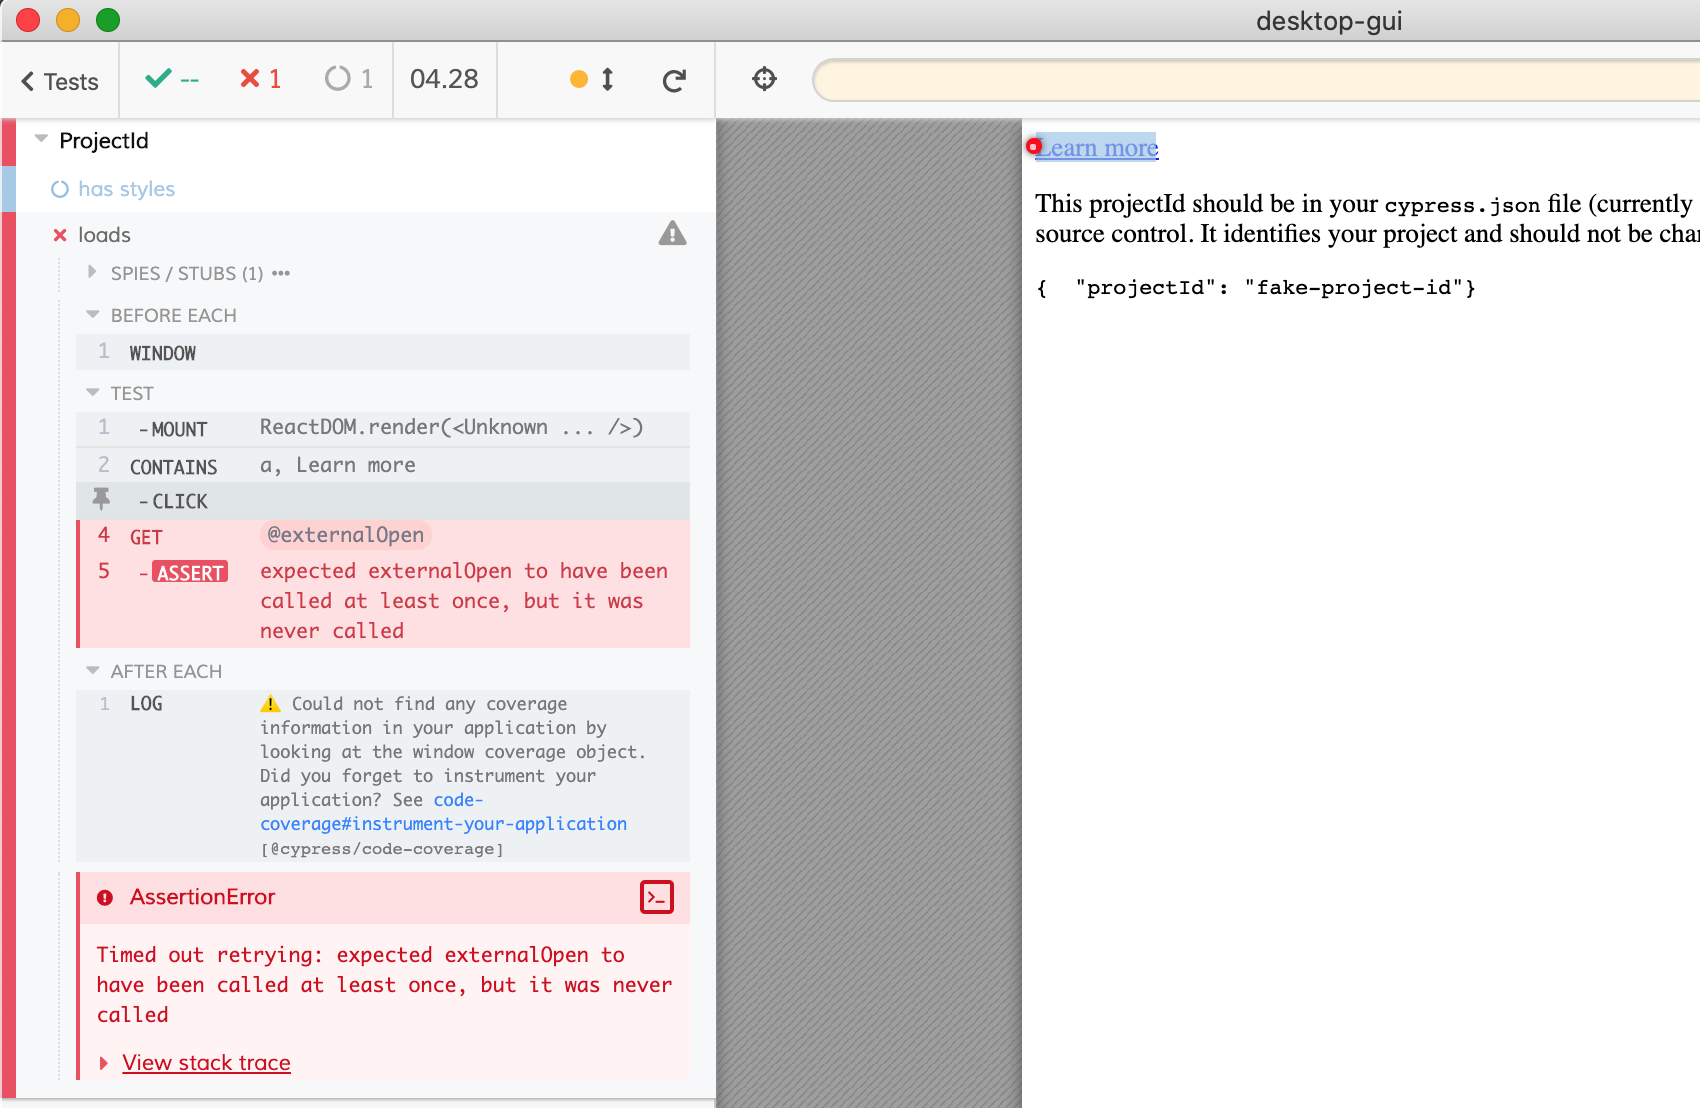Viewport: 1700px width, 1108px height.
Task: Open console output from the AssertionError panel icon
Action: click(x=657, y=897)
